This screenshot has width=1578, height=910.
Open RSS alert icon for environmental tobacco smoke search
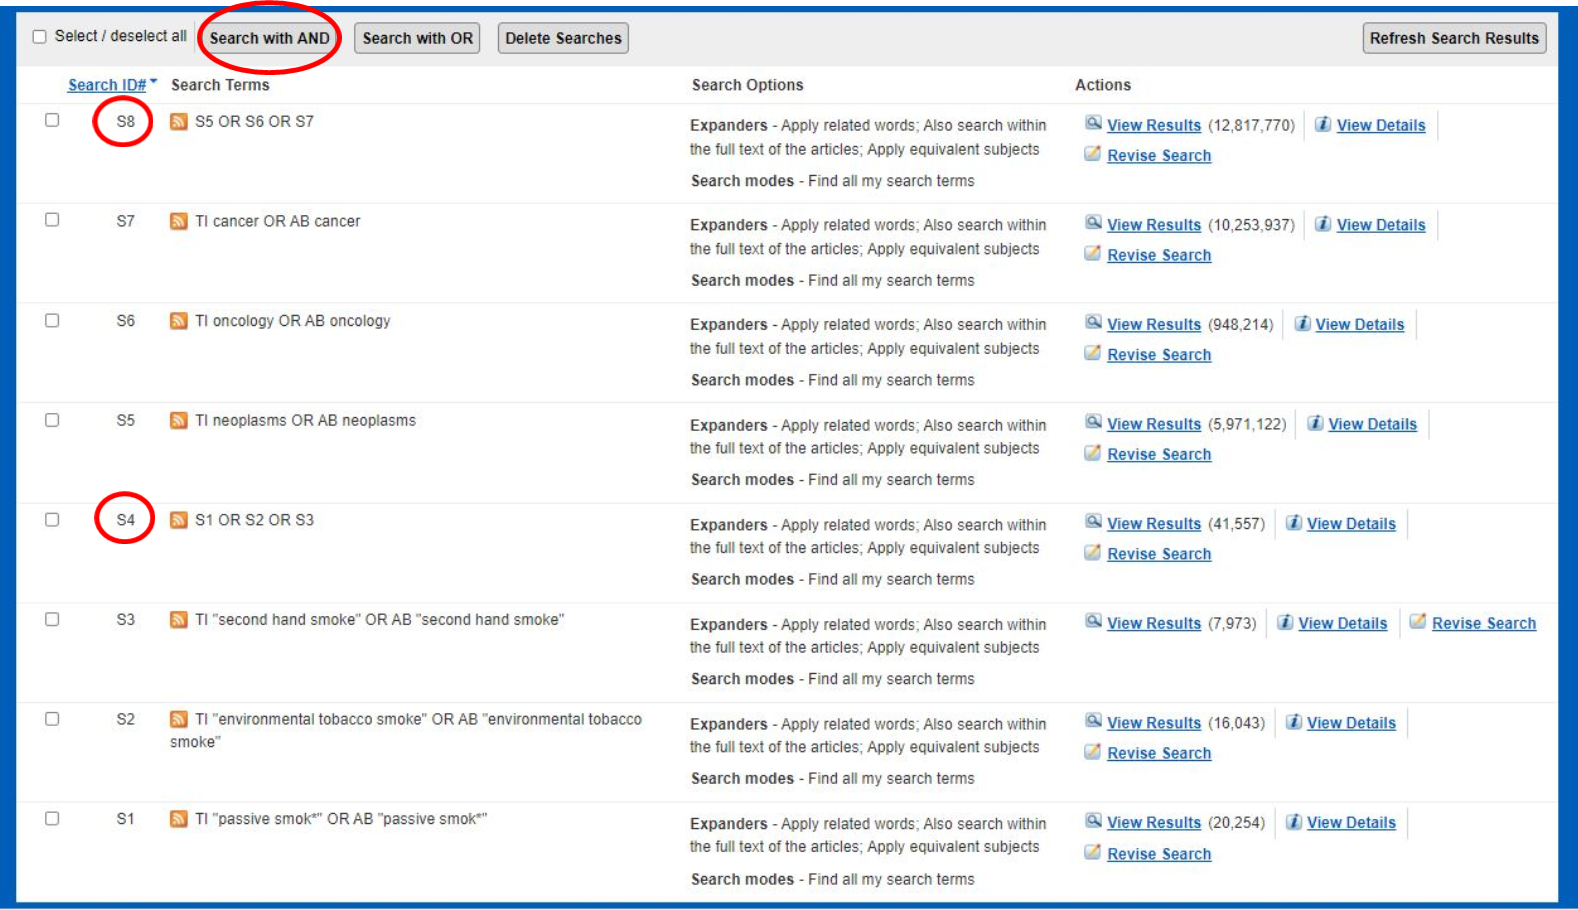[179, 719]
